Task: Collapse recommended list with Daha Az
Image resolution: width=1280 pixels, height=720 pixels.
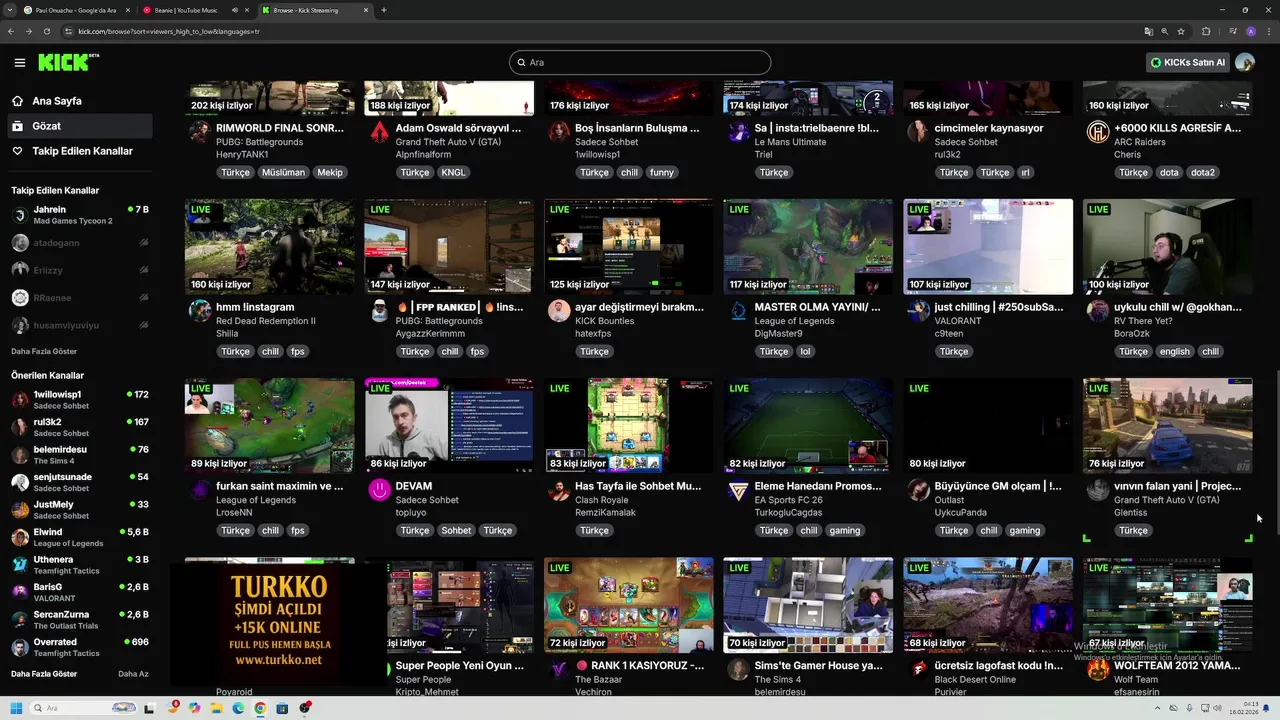Action: pyautogui.click(x=133, y=674)
